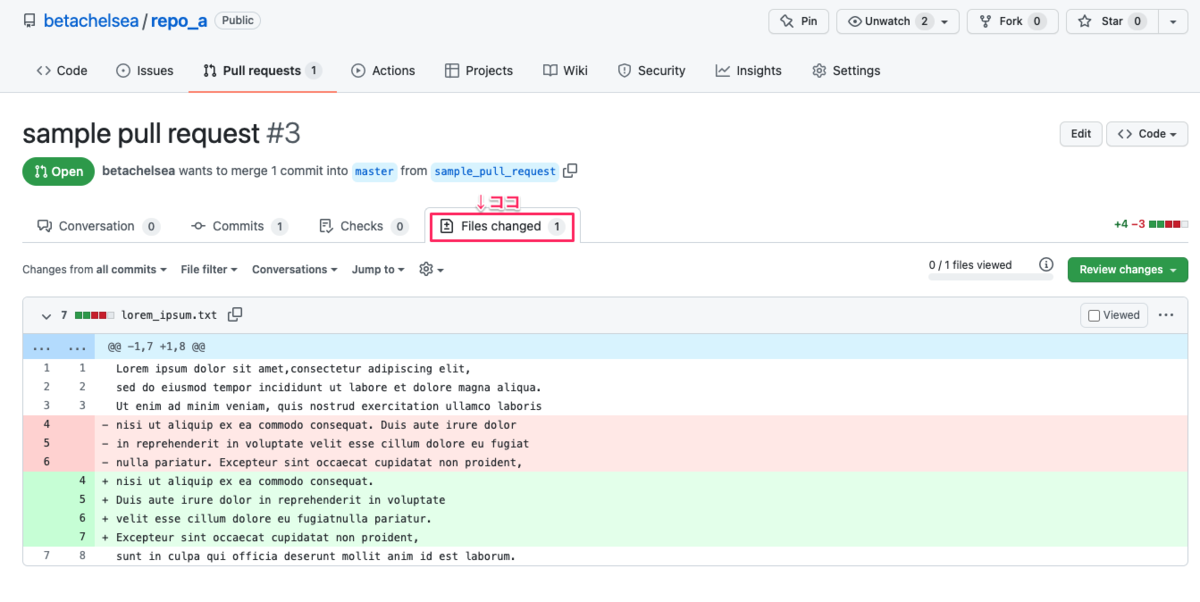The width and height of the screenshot is (1200, 602).
Task: Click the lorem_ipsum.txt file name link
Action: click(169, 315)
